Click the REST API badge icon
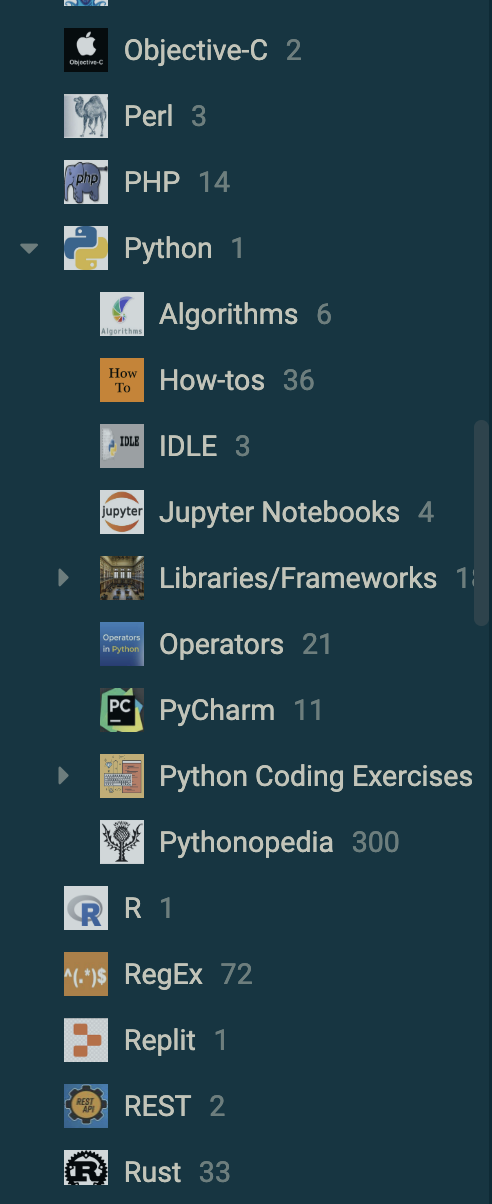This screenshot has height=1204, width=492. pos(86,1106)
